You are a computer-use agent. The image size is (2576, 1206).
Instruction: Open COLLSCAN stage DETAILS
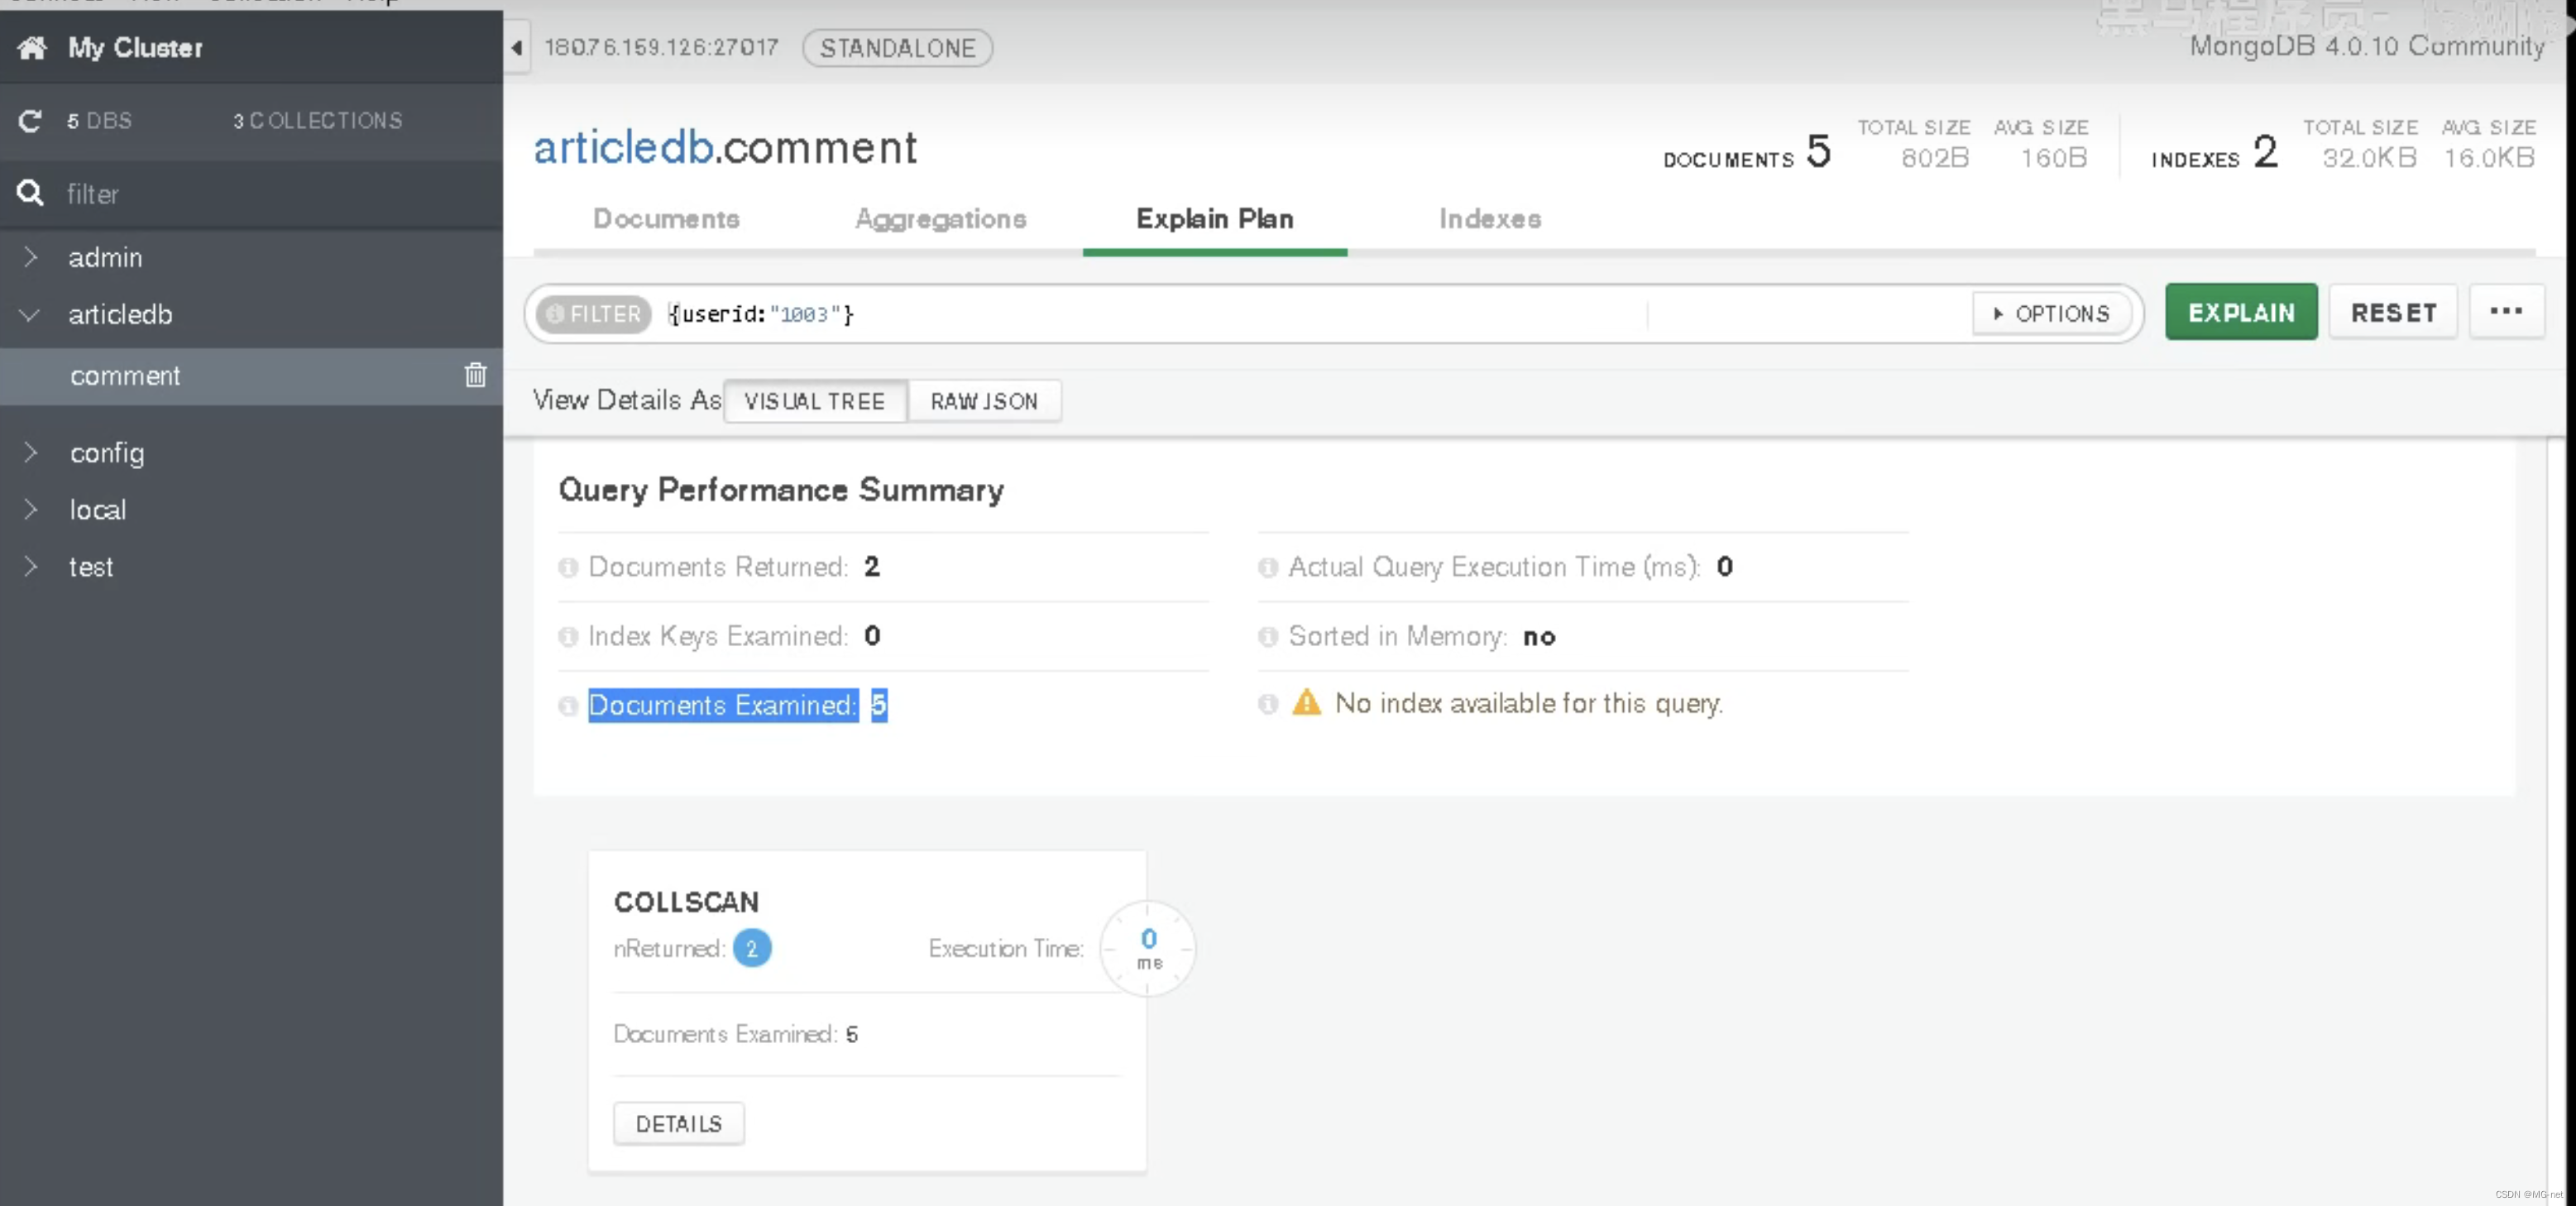678,1124
